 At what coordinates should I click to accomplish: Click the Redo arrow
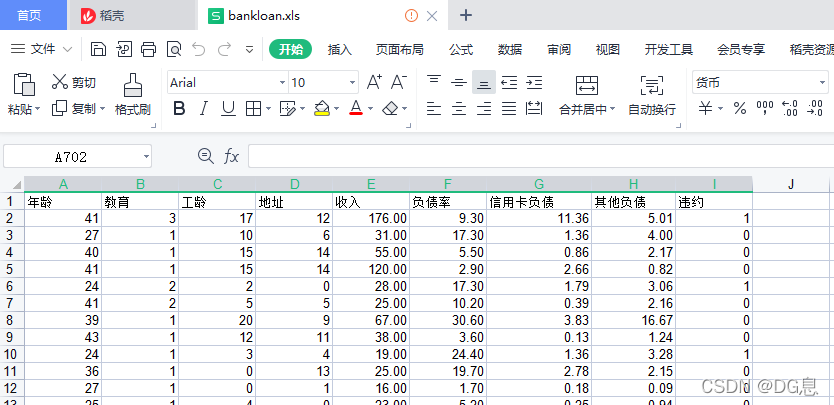[x=224, y=49]
